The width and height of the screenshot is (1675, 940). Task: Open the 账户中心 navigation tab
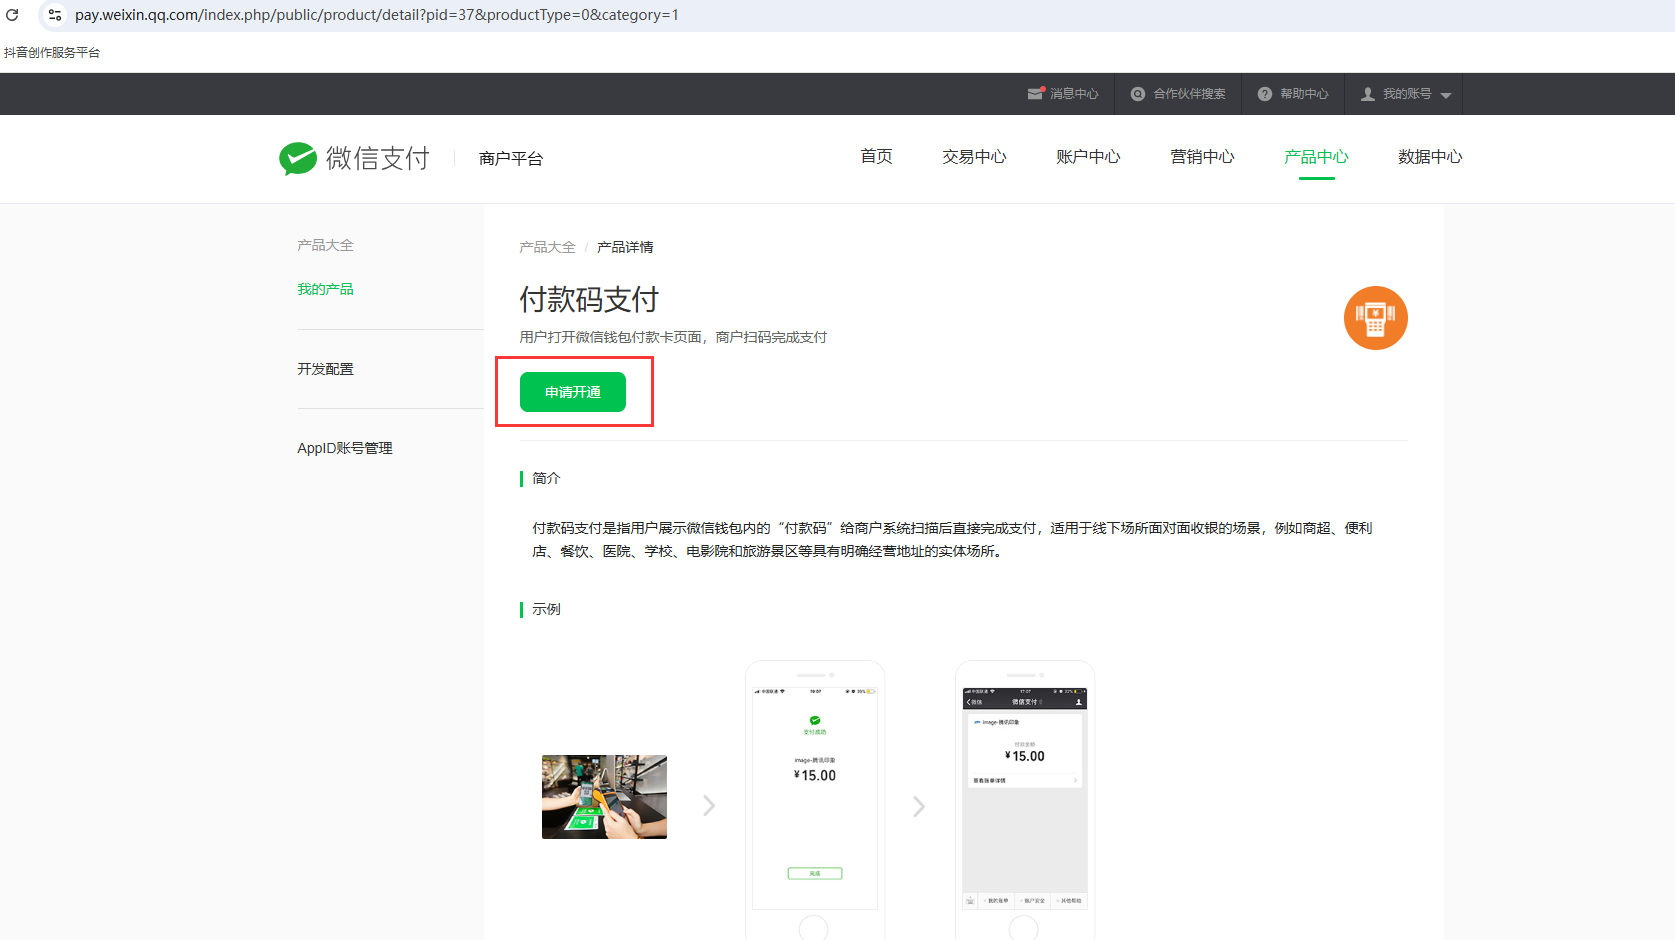pos(1088,157)
